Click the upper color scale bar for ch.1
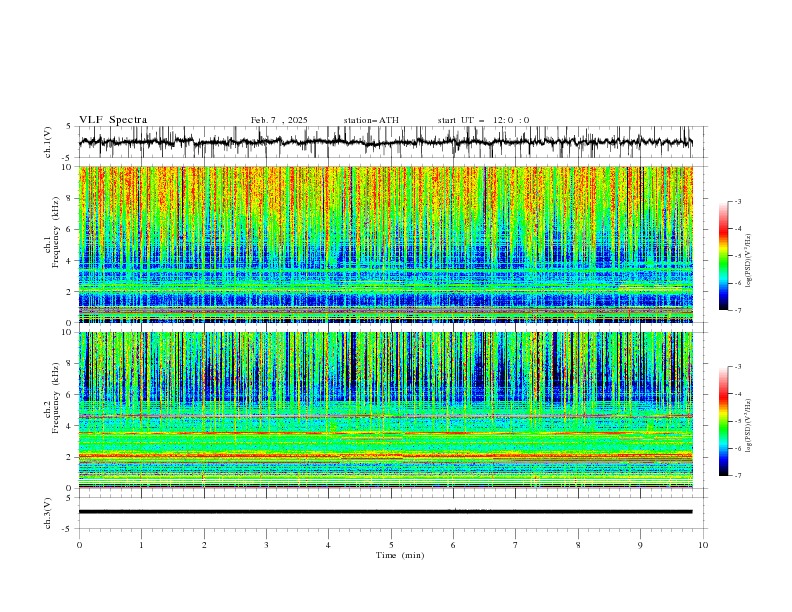 point(724,256)
